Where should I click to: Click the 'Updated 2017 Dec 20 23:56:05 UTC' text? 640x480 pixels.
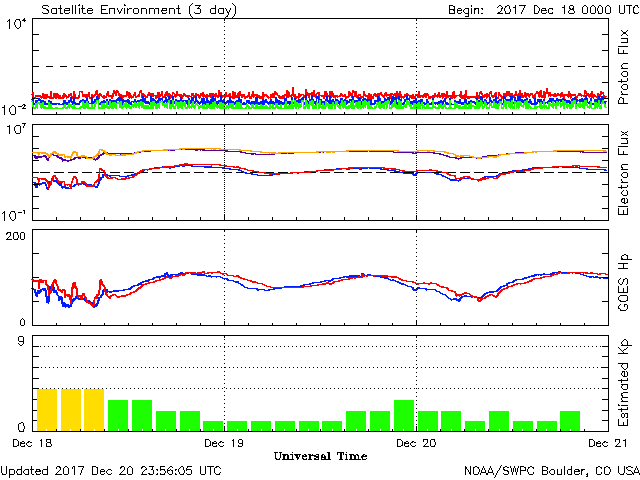(x=111, y=471)
